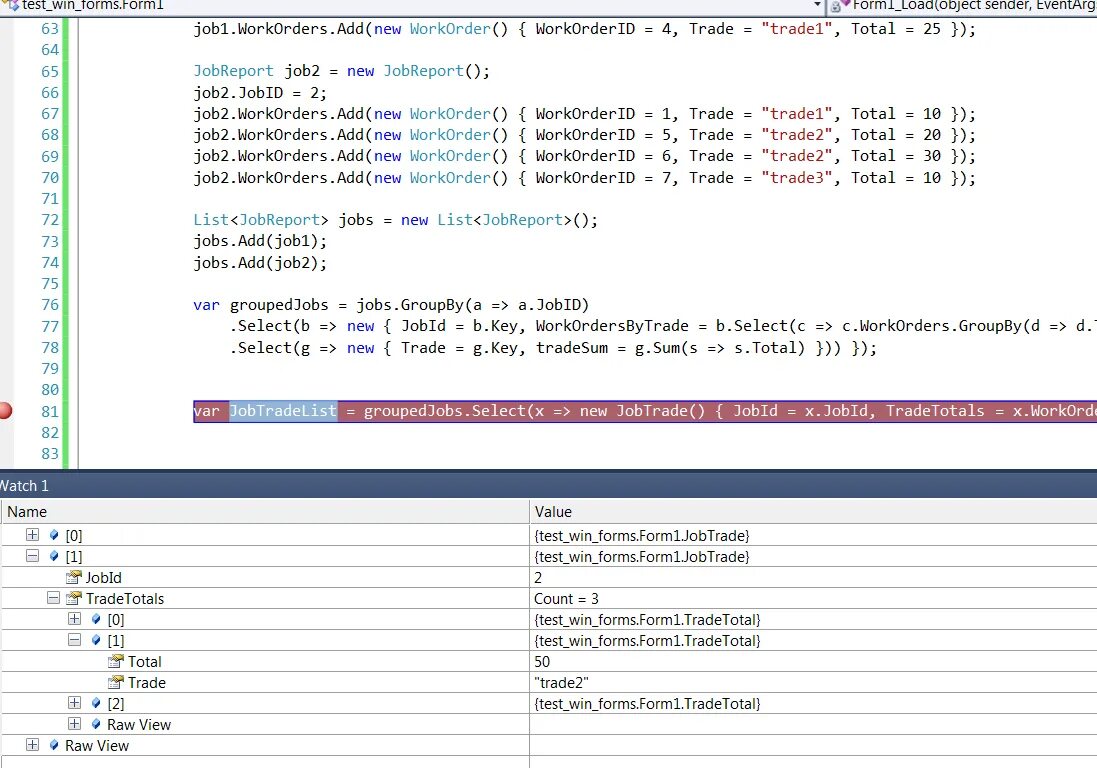This screenshot has height=768, width=1097.
Task: Toggle the breakpoint on line 81
Action: click(x=5, y=411)
